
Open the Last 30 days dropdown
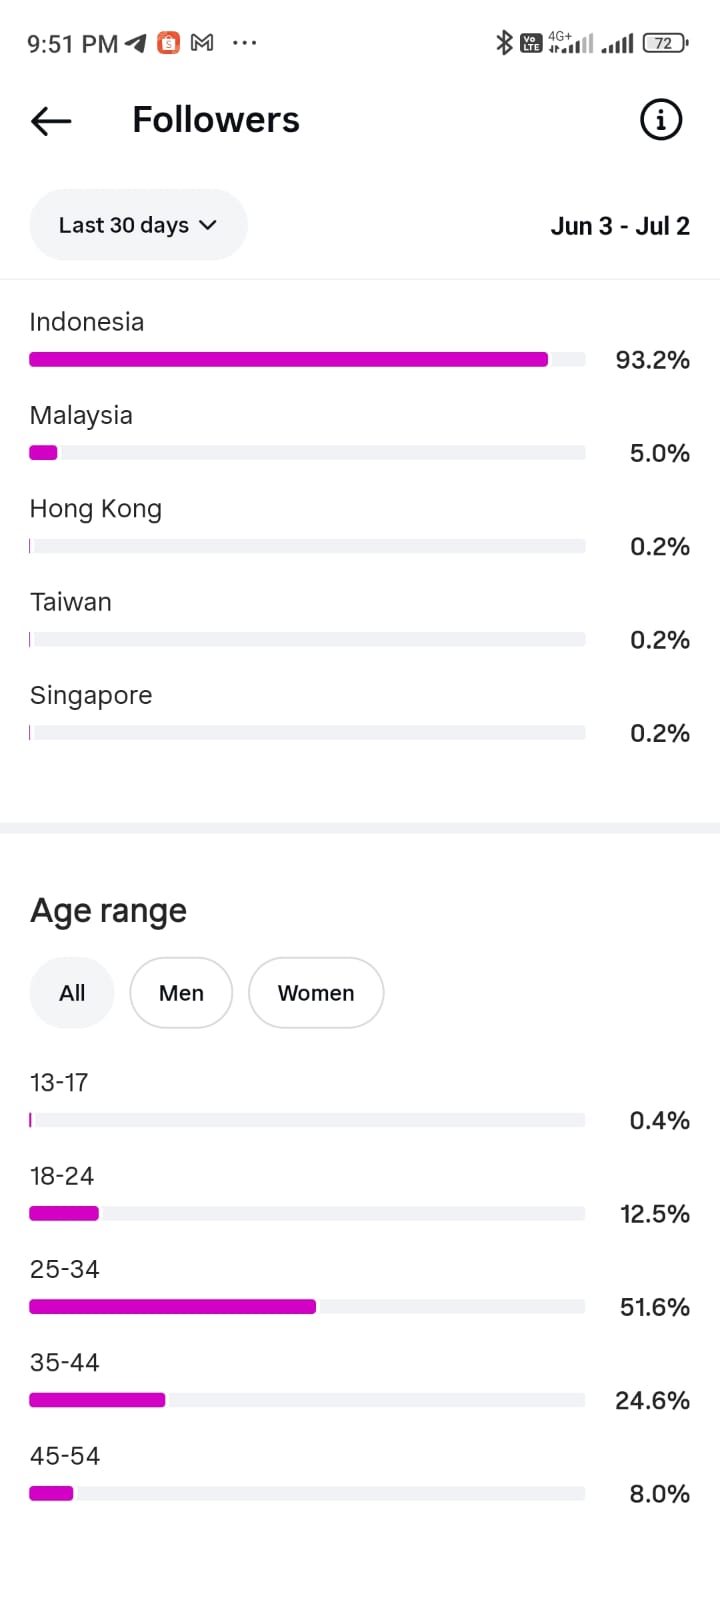pos(138,225)
